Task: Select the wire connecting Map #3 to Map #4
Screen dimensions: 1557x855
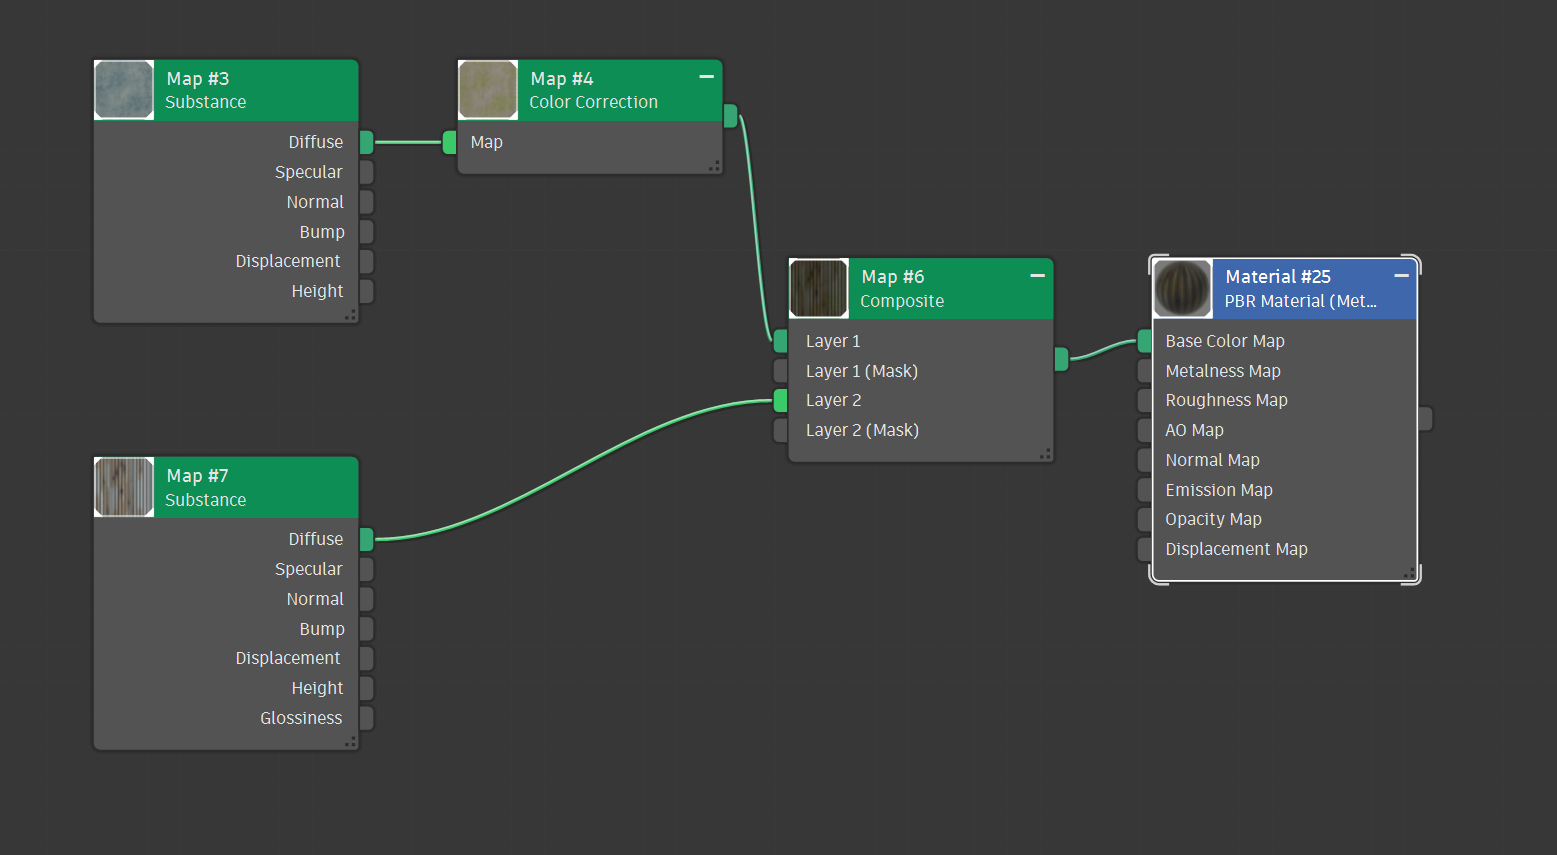Action: (406, 142)
